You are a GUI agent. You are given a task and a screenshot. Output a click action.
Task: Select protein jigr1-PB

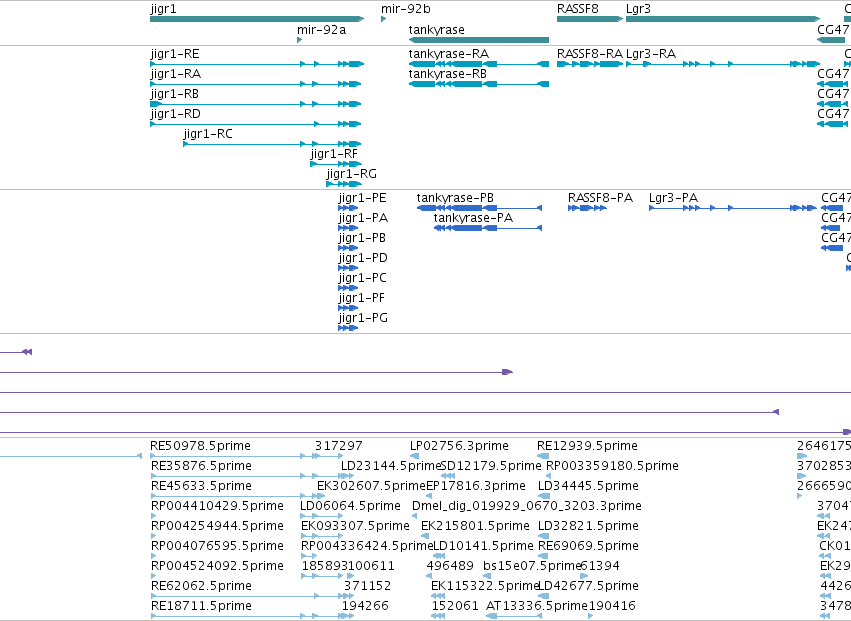pos(348,248)
